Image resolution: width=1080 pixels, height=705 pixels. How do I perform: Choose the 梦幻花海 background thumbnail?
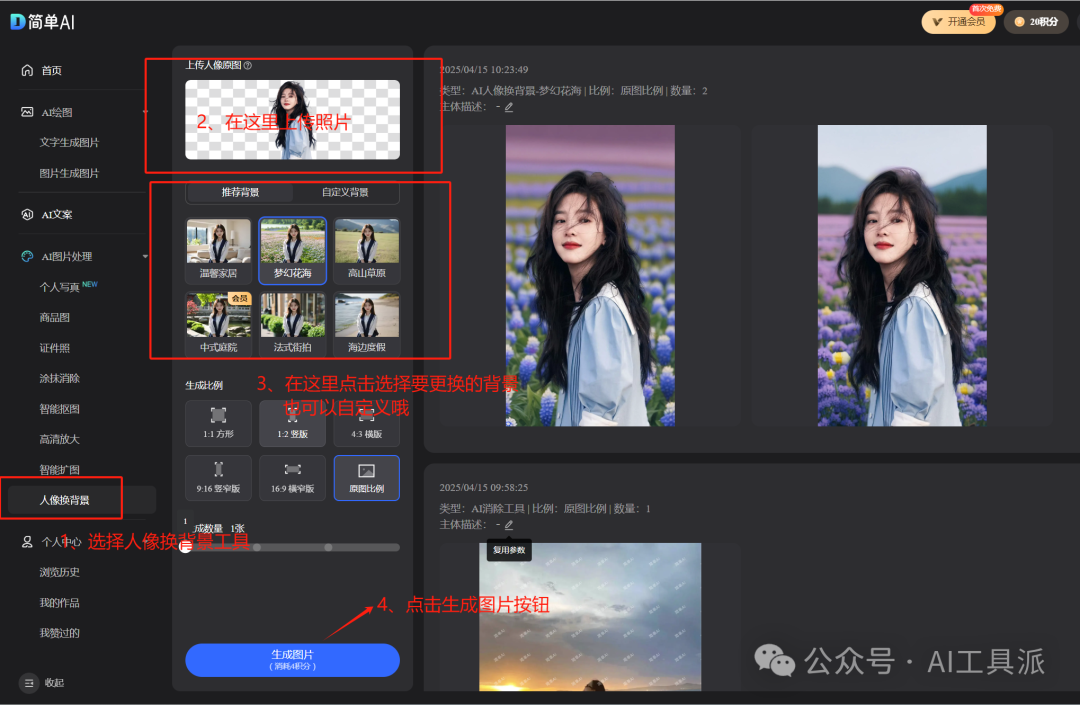(293, 250)
